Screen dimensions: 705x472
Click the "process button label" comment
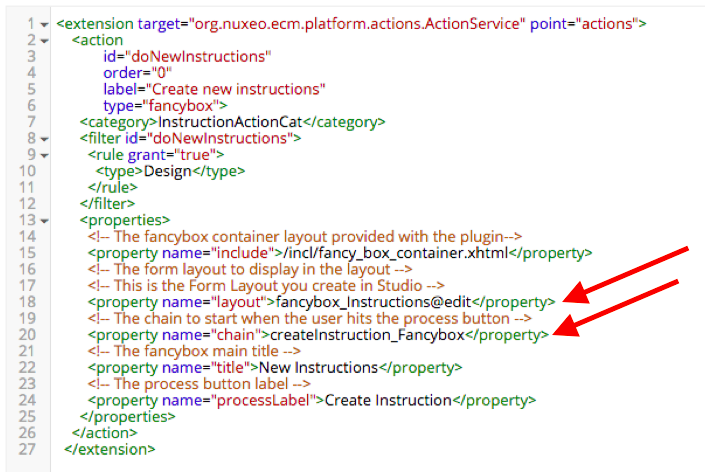tap(199, 384)
